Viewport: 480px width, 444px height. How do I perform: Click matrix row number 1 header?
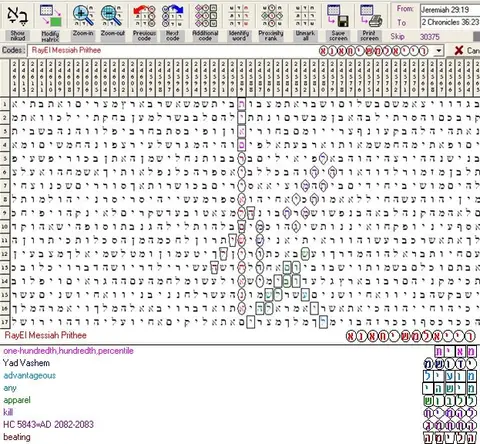5,104
